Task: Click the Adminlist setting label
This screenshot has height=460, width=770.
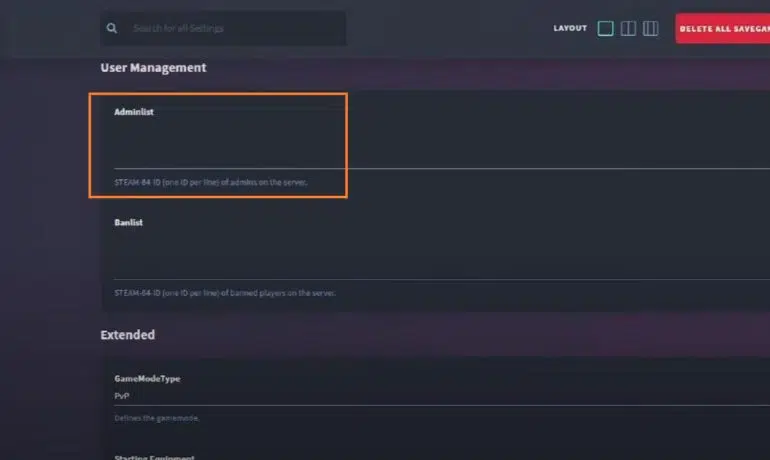Action: pos(134,112)
